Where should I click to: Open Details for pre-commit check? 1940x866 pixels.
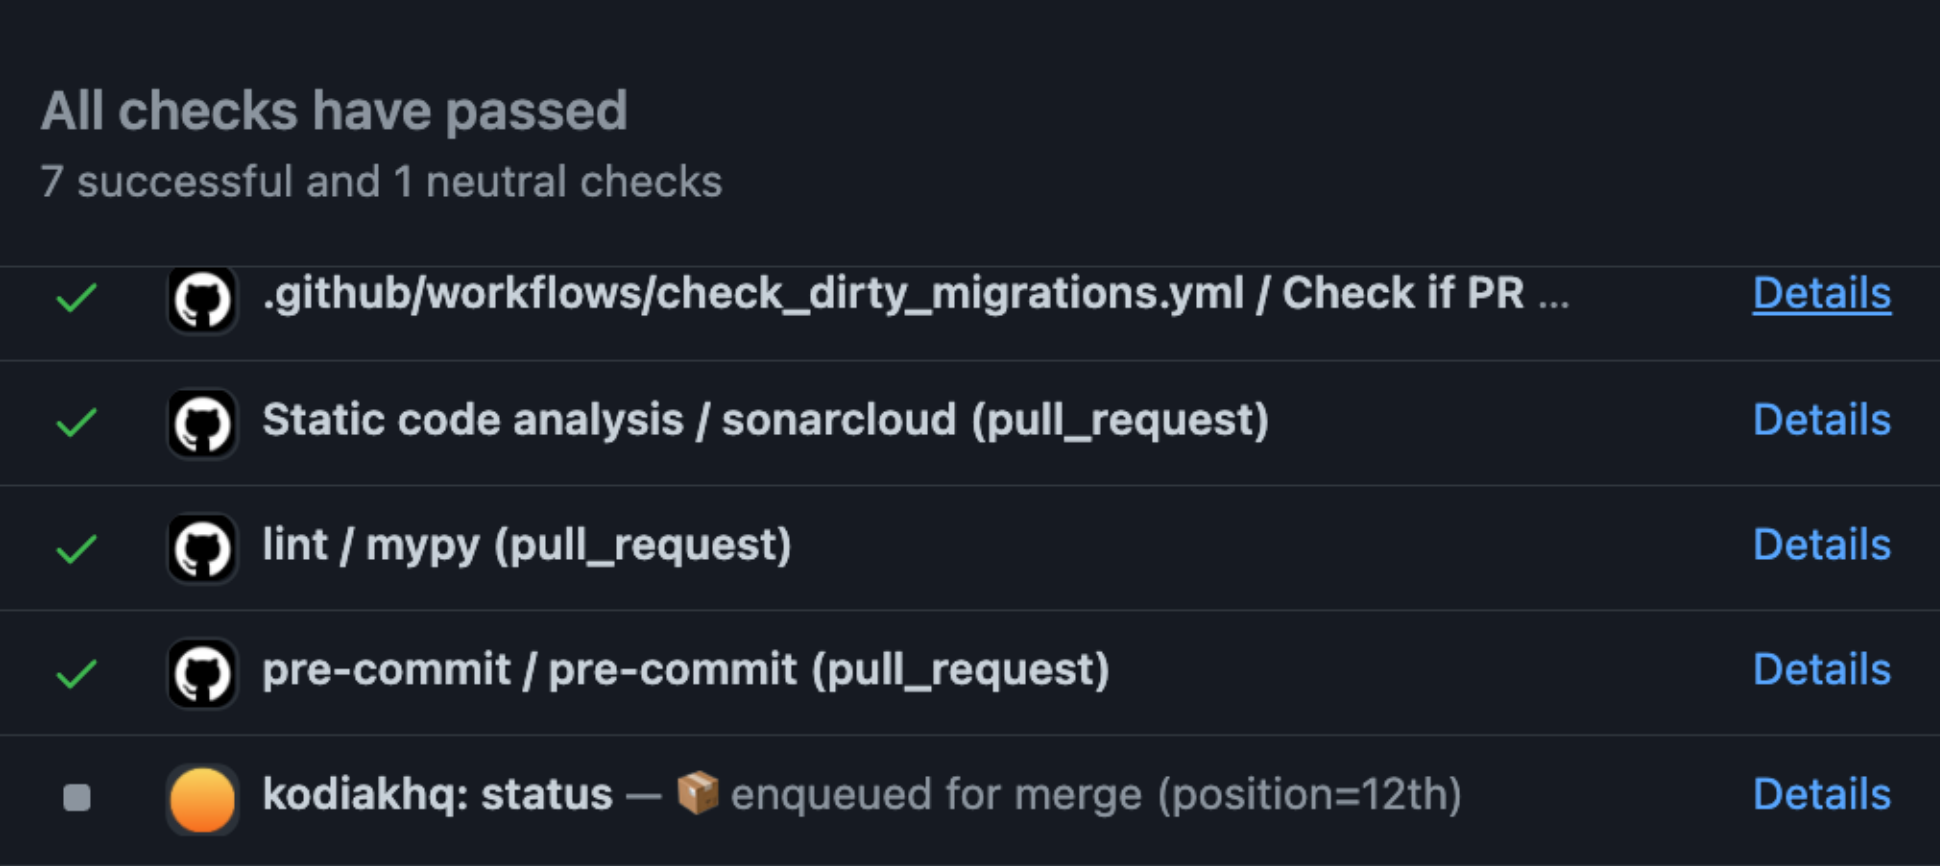pos(1821,670)
